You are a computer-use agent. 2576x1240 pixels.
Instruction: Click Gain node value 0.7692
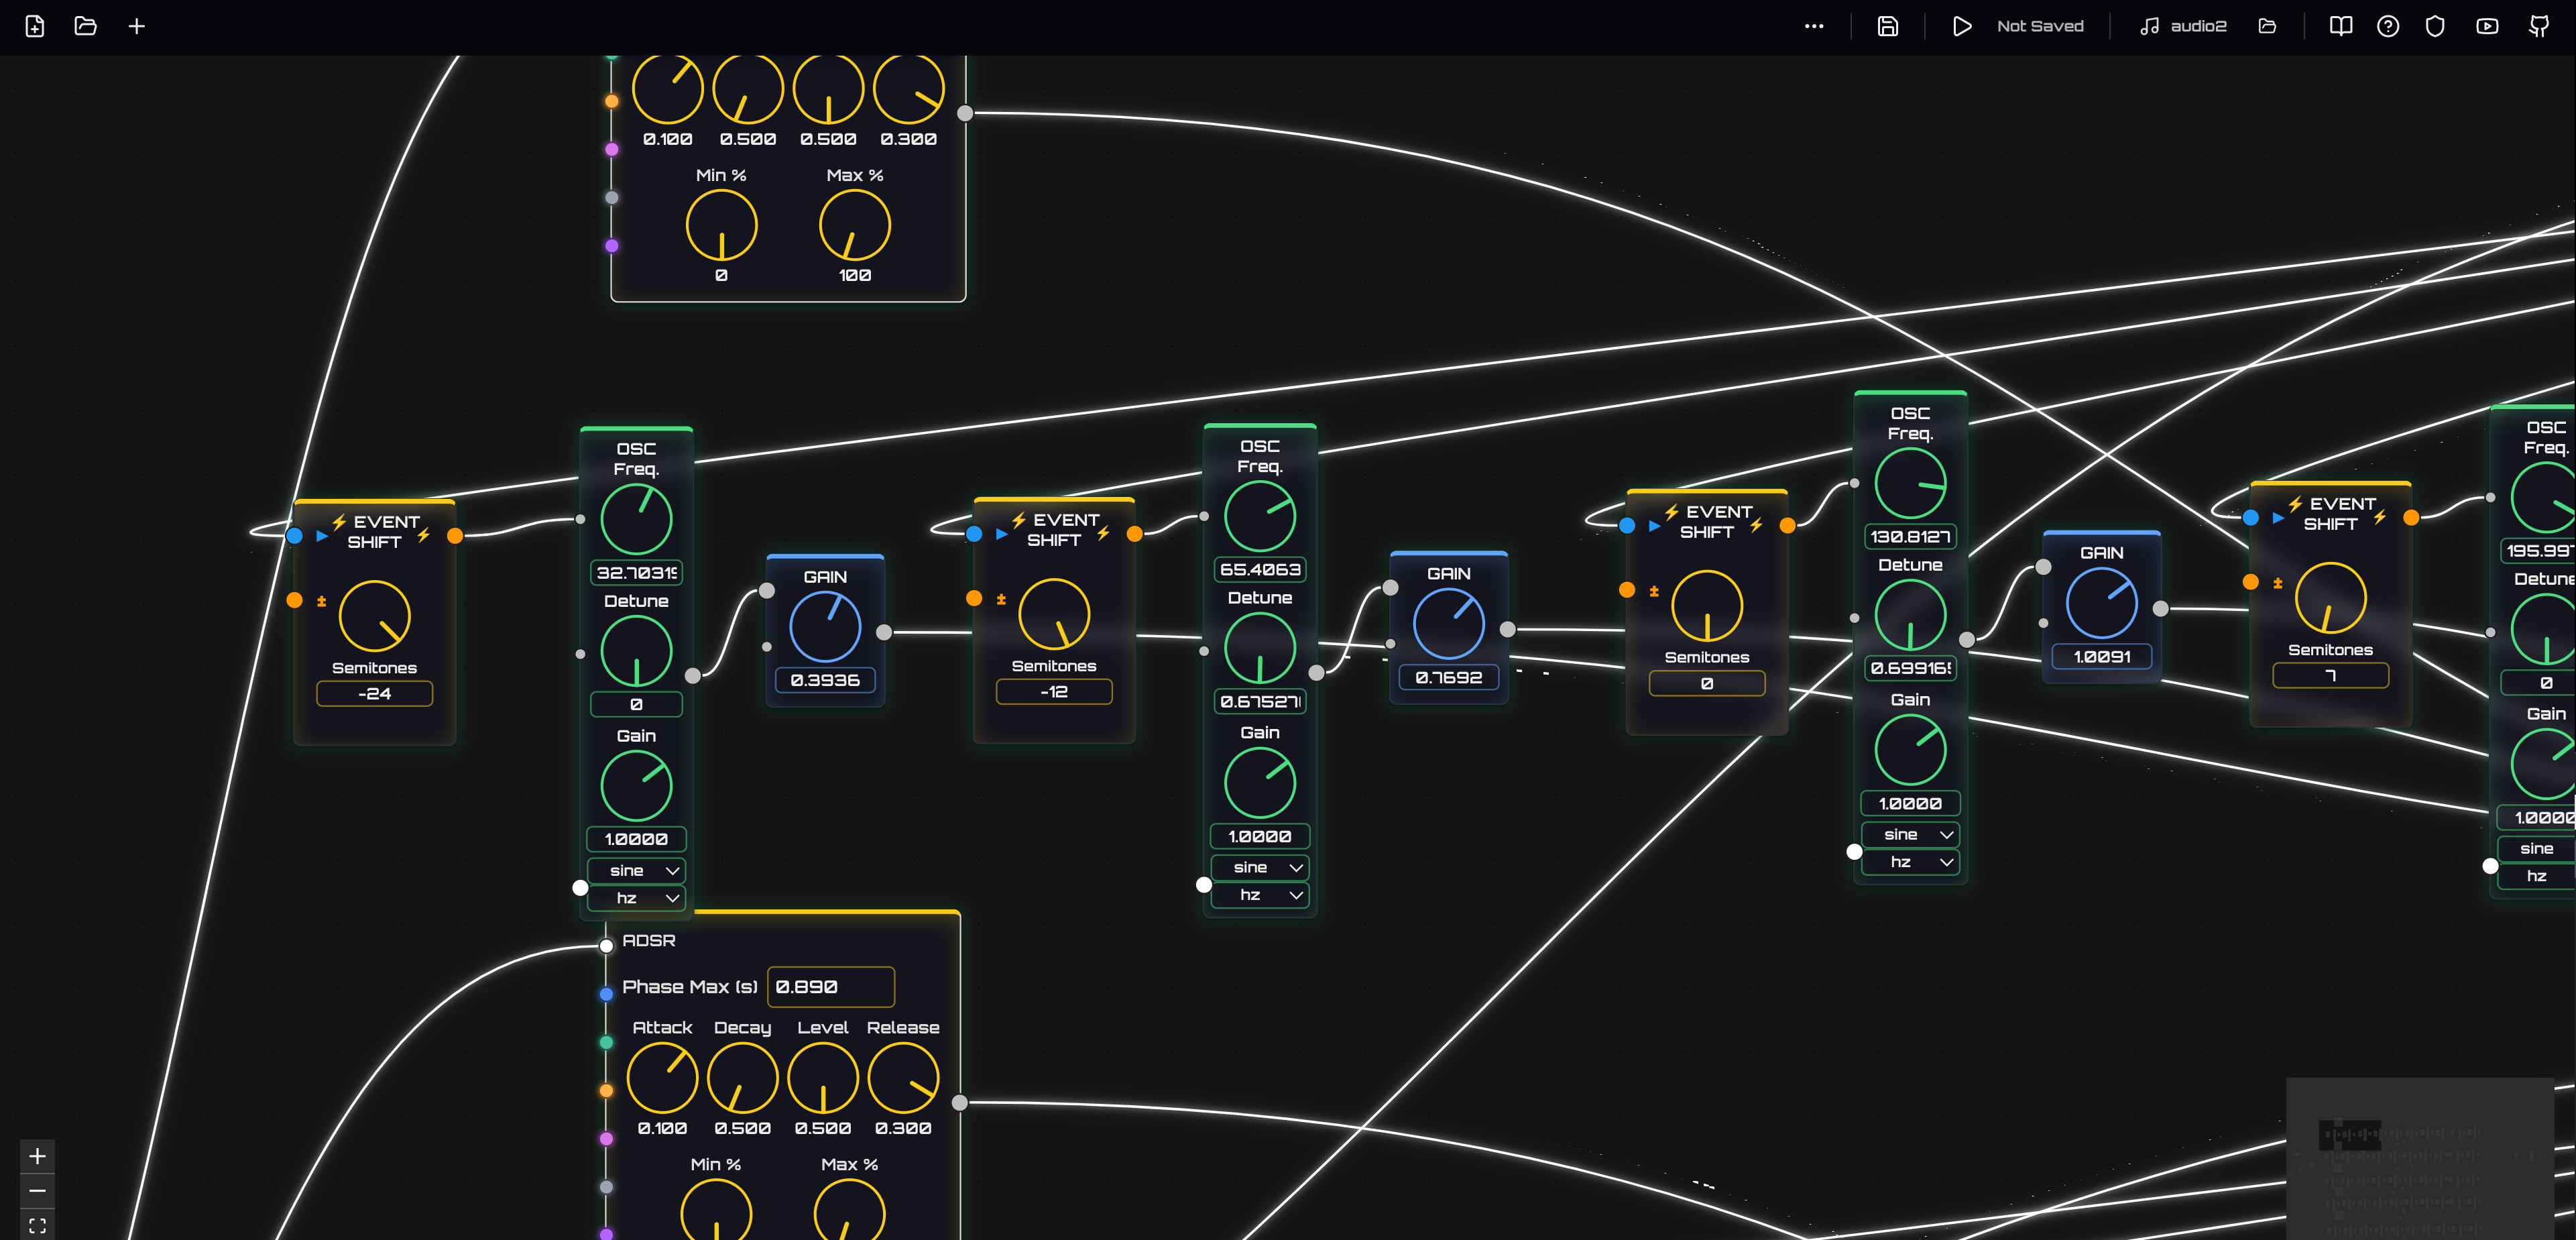pos(1449,677)
